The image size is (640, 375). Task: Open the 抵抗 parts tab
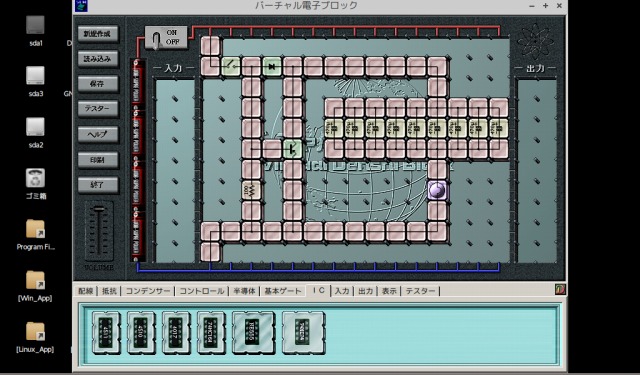click(109, 291)
